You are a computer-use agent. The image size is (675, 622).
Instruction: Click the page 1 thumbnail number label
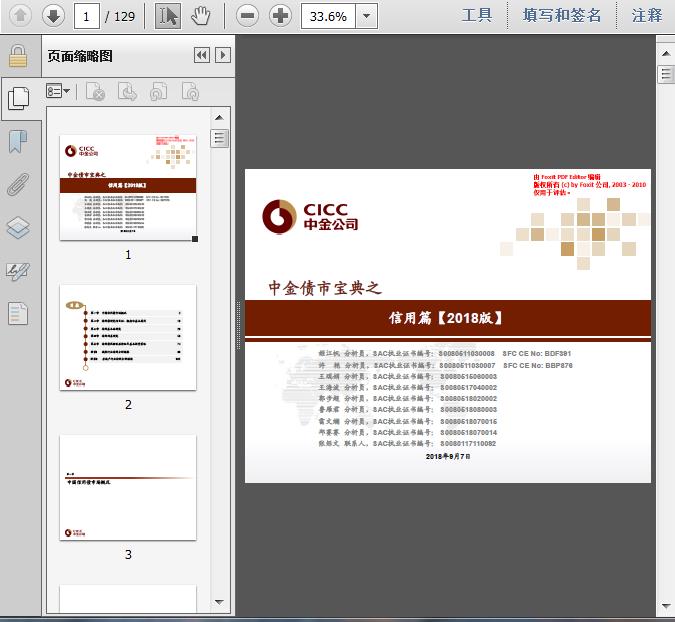[x=128, y=255]
